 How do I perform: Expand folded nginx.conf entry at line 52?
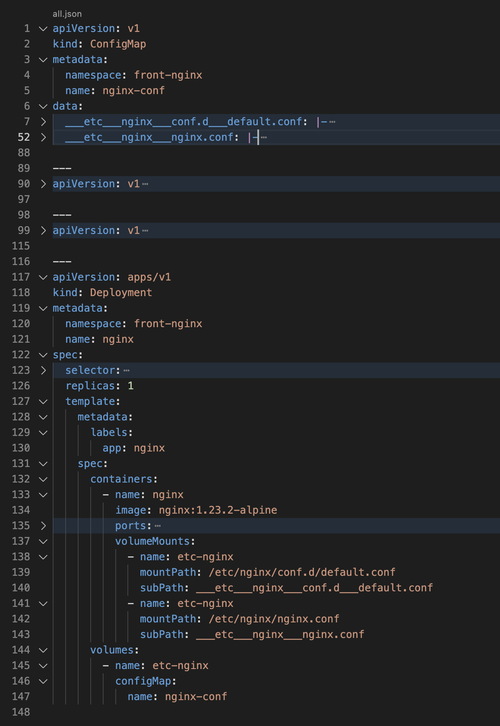coord(43,138)
